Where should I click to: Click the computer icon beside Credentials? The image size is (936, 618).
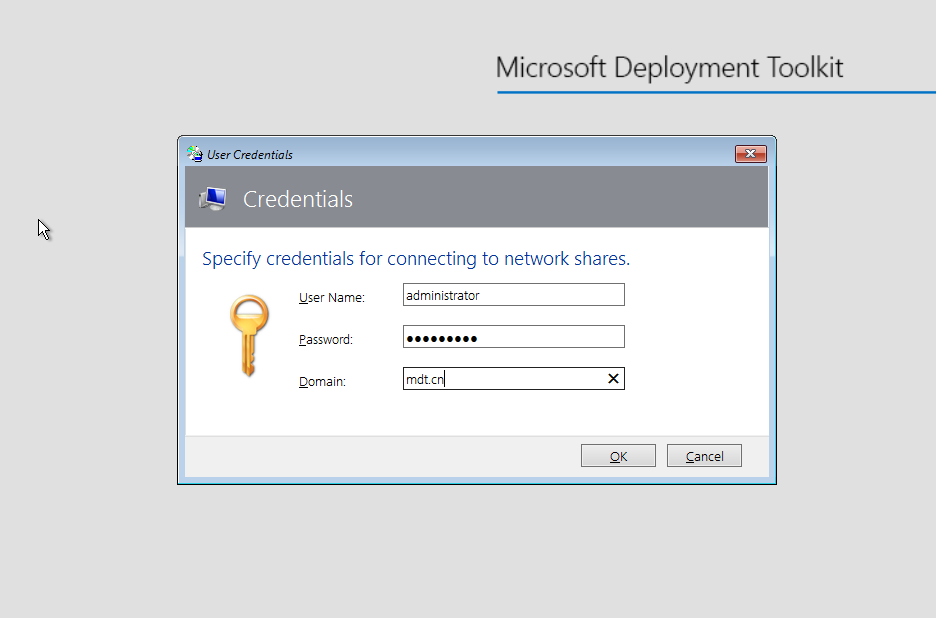212,199
